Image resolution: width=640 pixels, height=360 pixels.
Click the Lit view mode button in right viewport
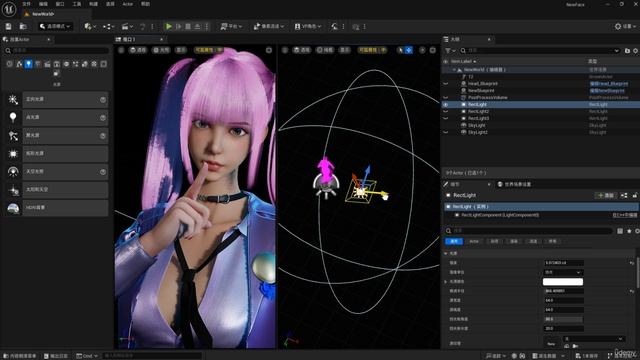pyautogui.click(x=325, y=50)
